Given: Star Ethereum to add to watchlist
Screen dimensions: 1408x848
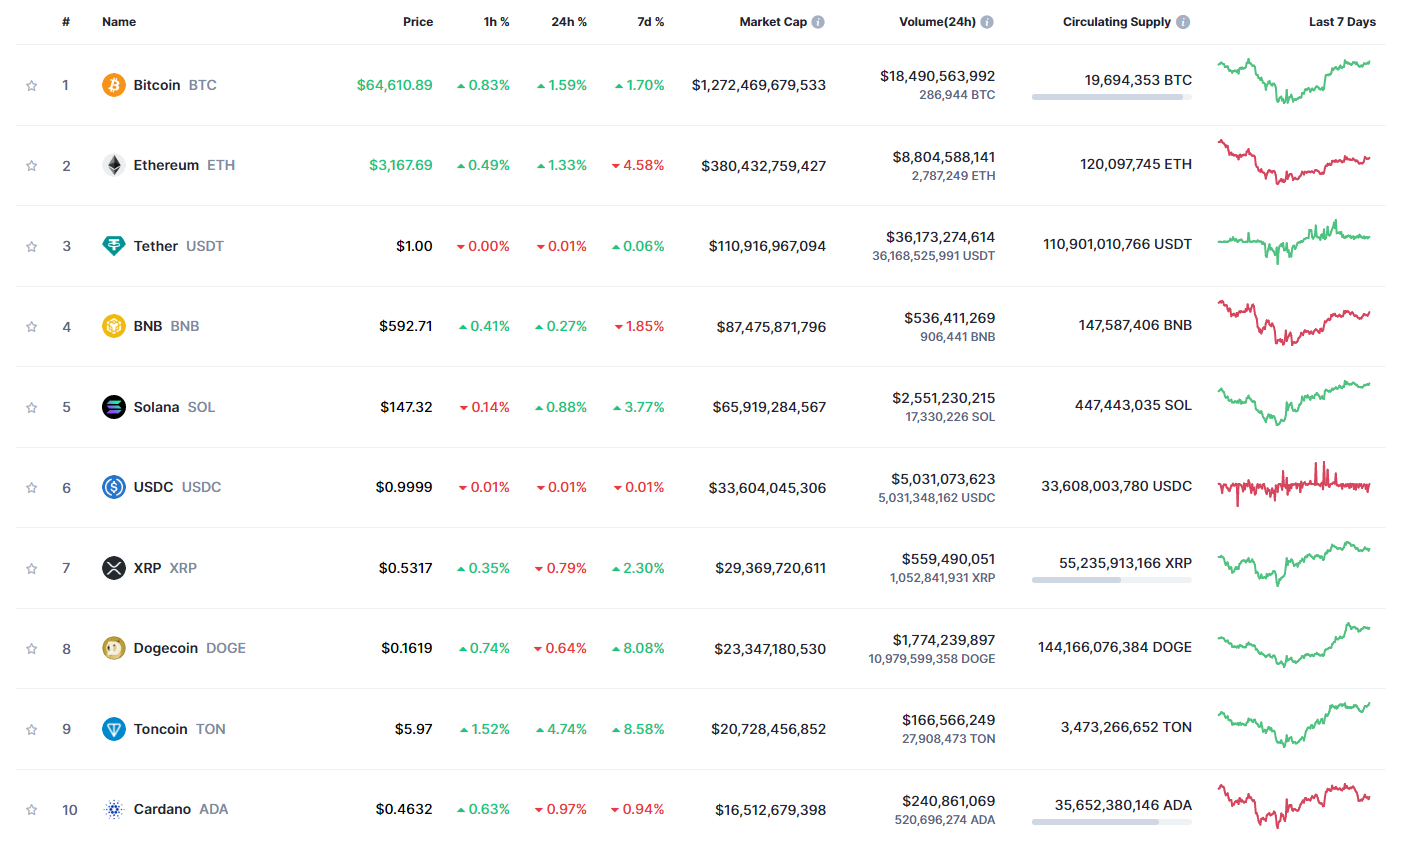Looking at the screenshot, I should 32,165.
